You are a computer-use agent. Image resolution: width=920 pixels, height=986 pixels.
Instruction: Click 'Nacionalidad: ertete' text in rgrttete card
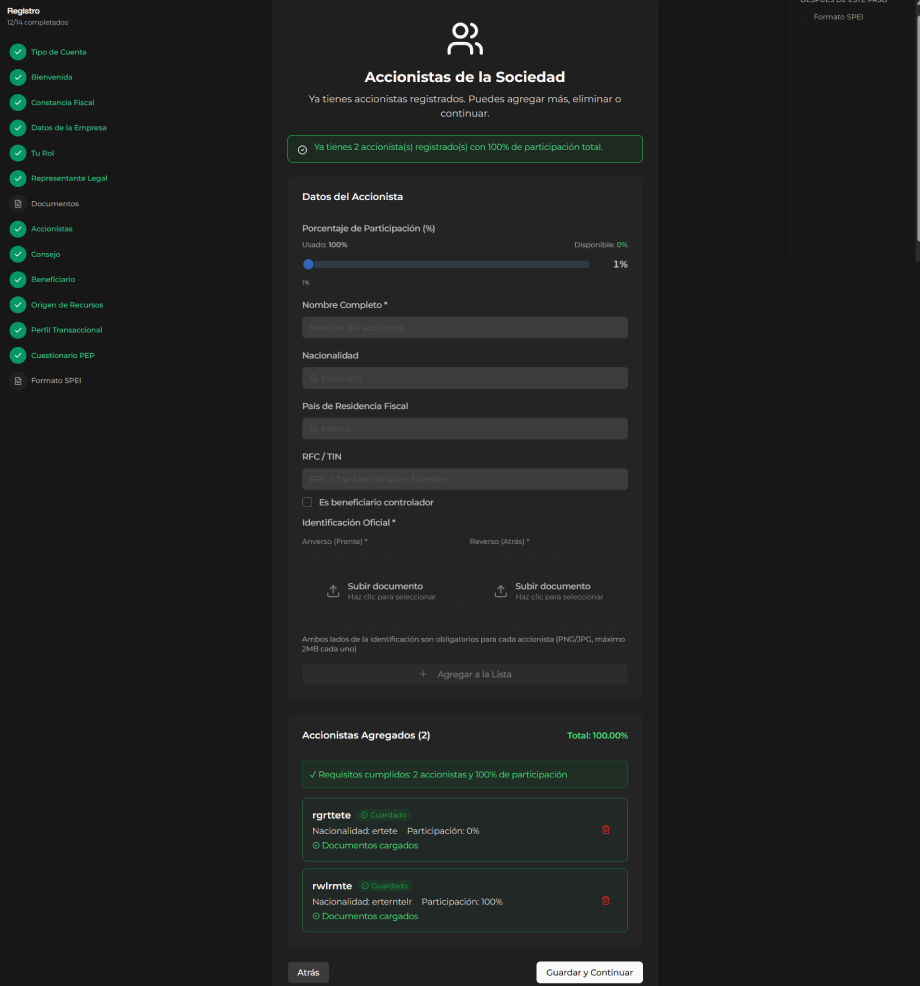coord(355,831)
